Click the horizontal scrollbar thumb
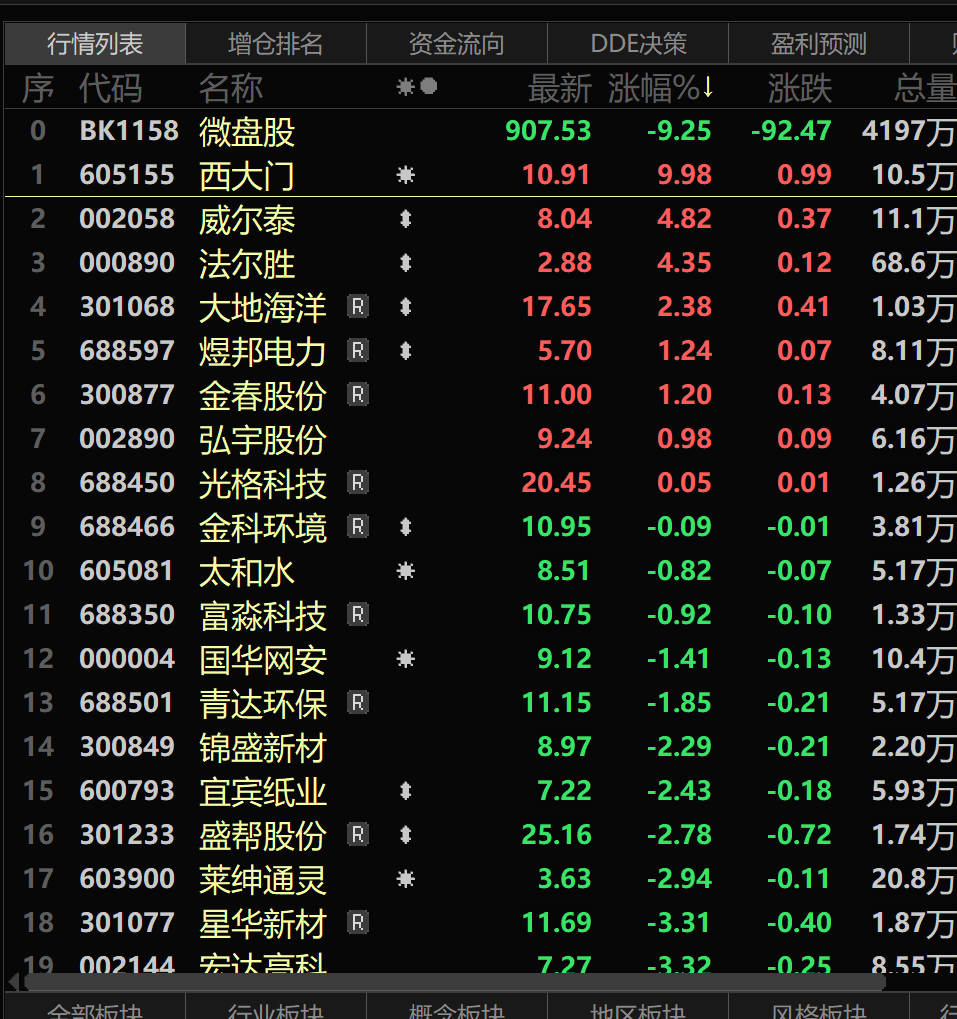957x1019 pixels. [455, 981]
